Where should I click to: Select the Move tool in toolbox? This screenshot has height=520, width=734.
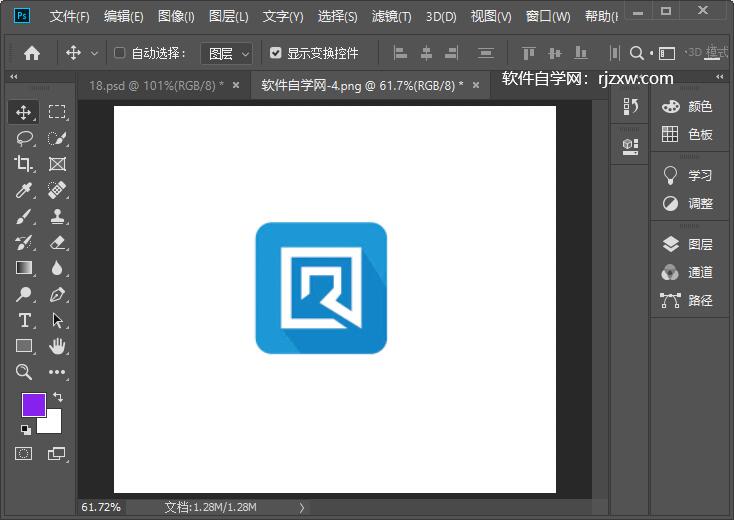tap(23, 112)
